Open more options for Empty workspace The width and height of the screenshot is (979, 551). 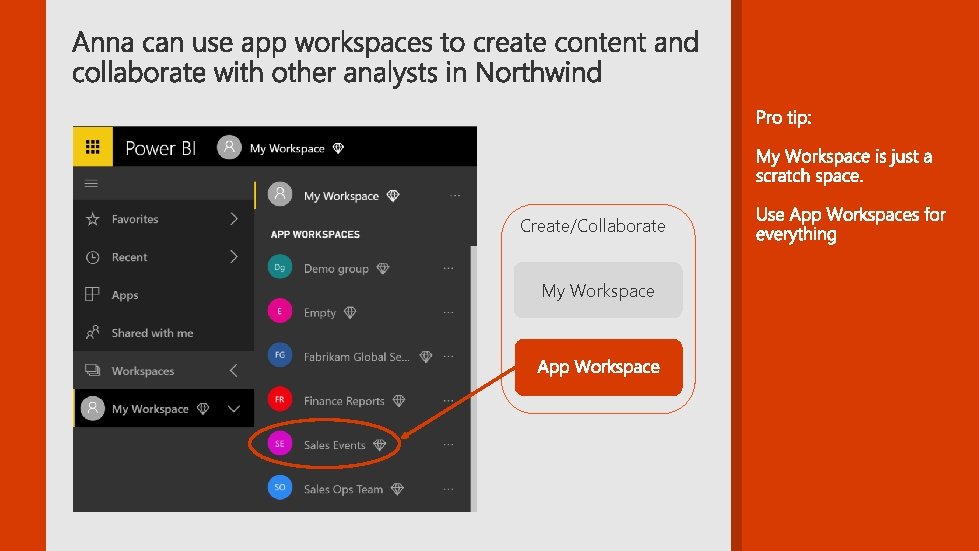tap(448, 313)
